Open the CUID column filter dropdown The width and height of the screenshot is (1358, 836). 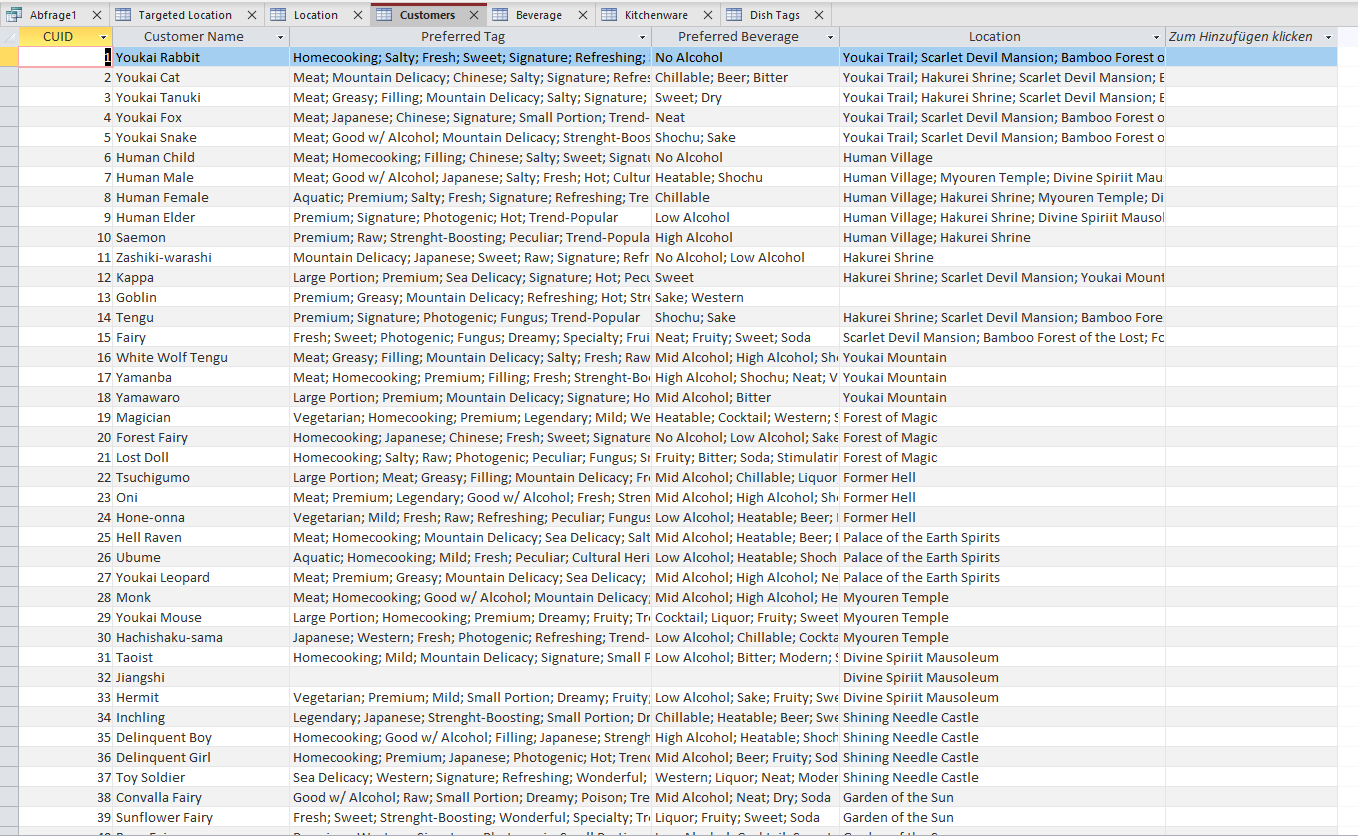[x=103, y=37]
